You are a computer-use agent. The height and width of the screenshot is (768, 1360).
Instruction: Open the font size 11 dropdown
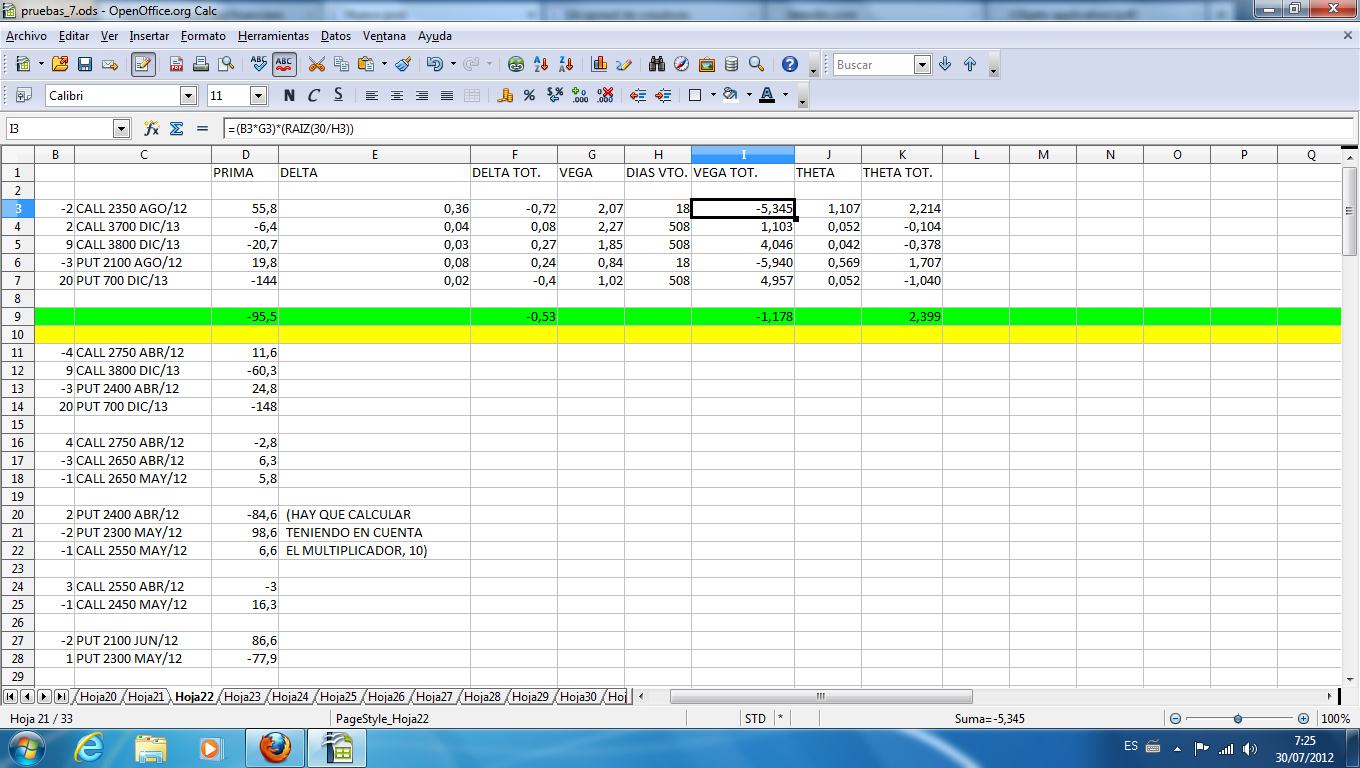(x=259, y=96)
